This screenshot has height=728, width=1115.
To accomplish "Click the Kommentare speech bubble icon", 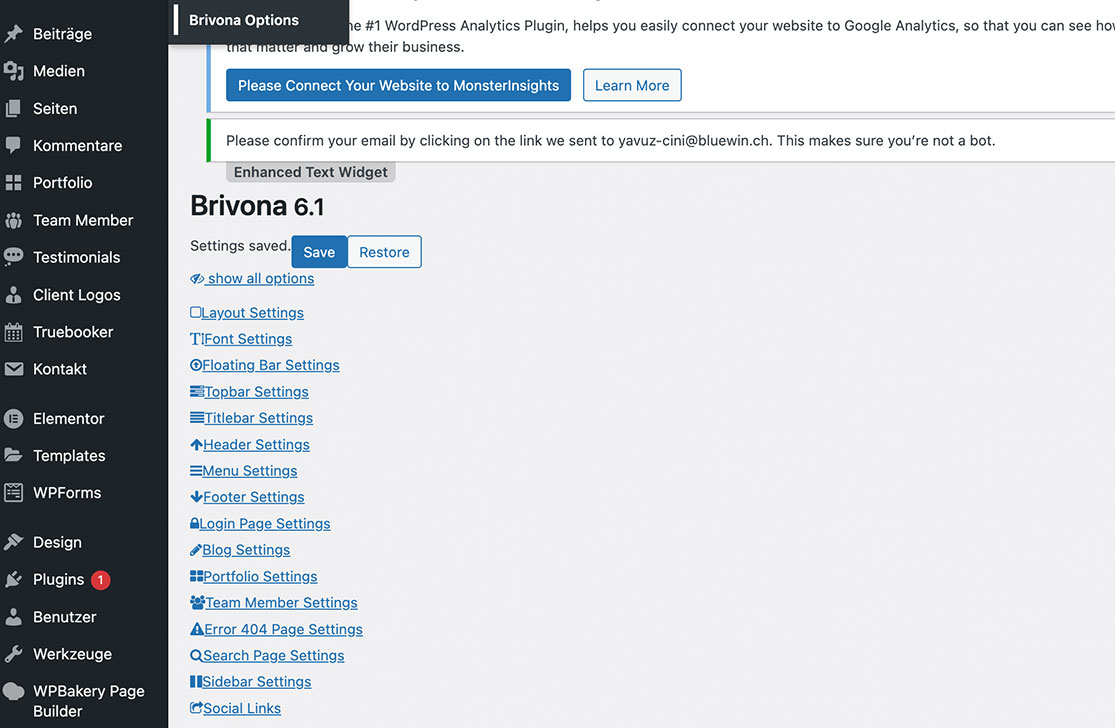I will pos(14,146).
